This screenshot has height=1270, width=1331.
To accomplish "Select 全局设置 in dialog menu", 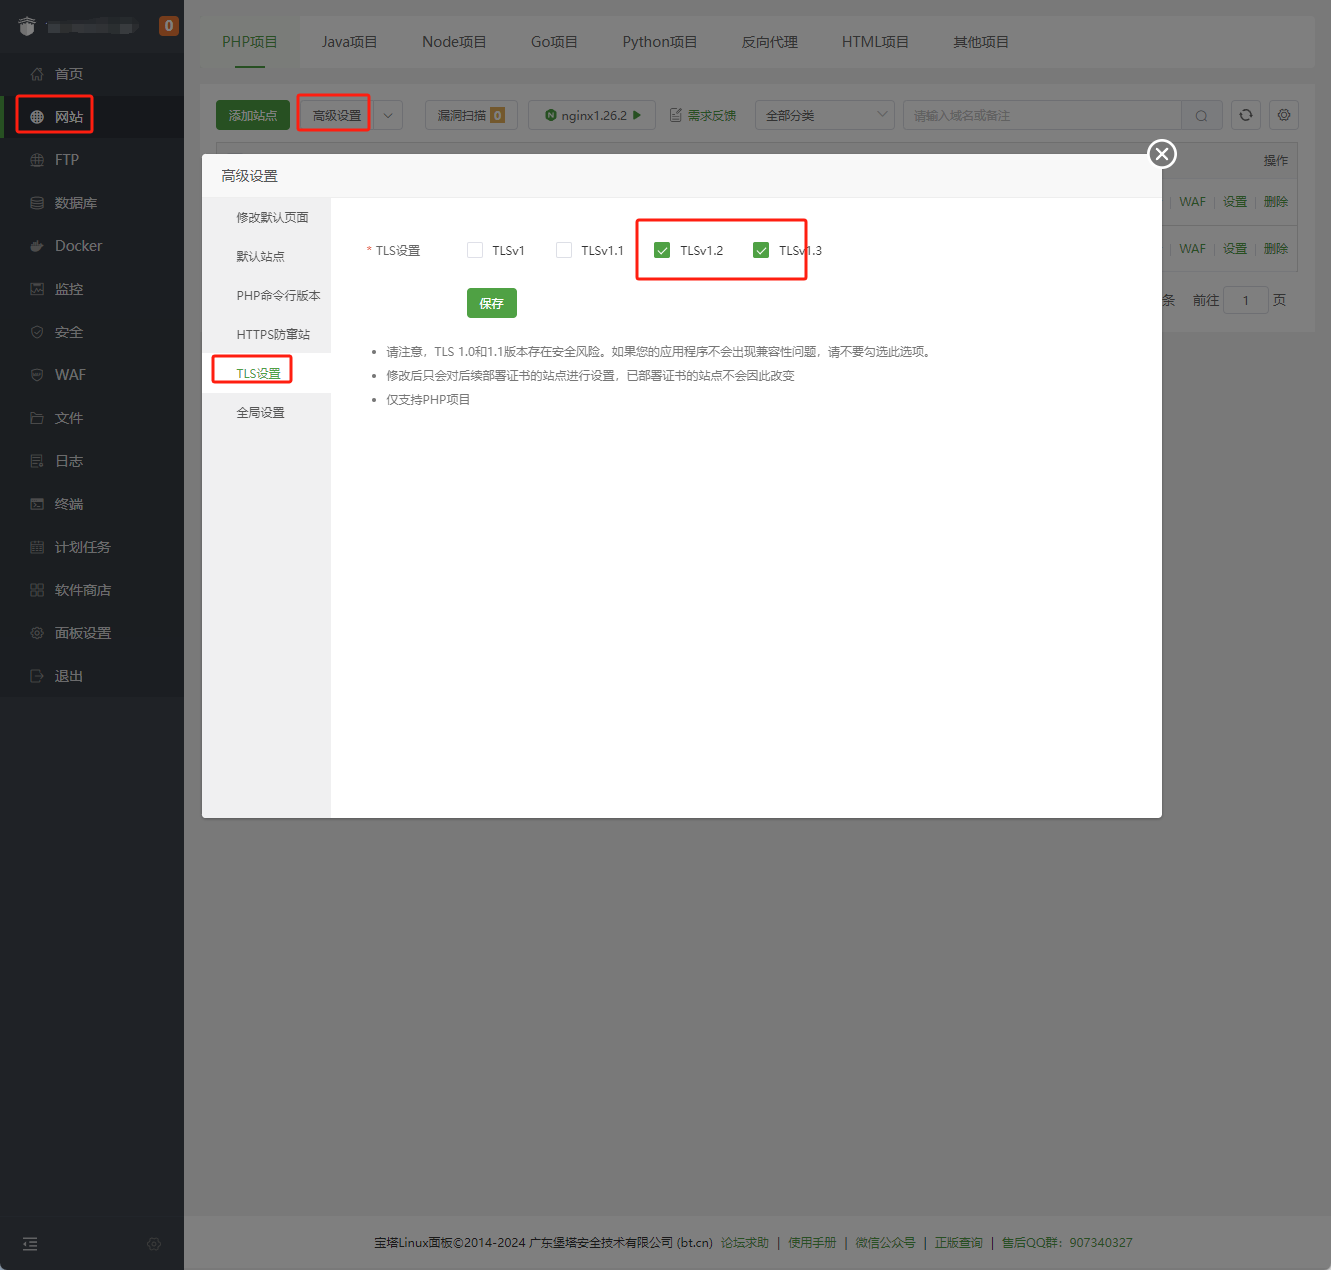I will (x=267, y=412).
